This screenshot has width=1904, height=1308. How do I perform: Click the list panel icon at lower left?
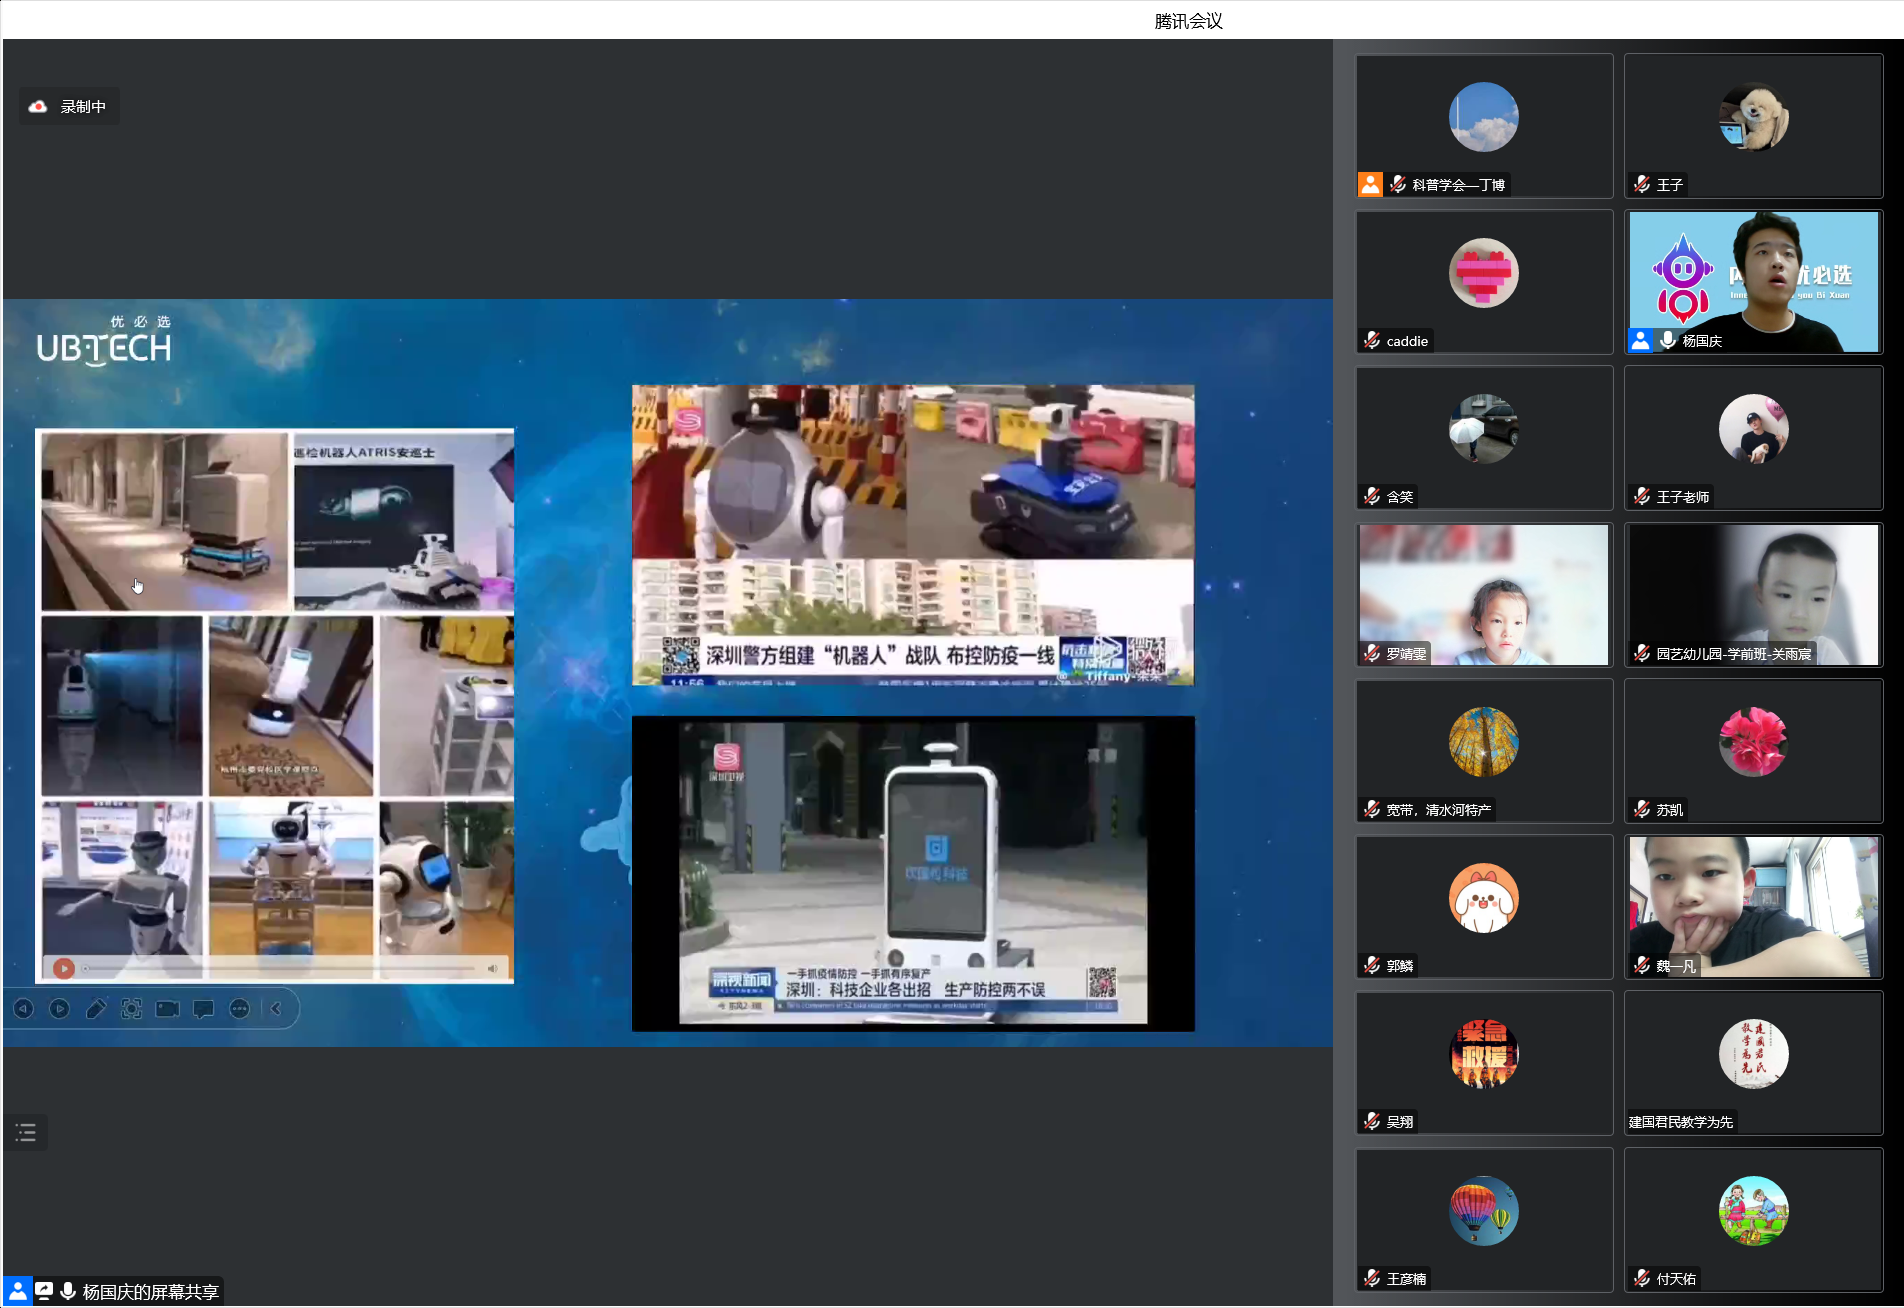click(26, 1133)
